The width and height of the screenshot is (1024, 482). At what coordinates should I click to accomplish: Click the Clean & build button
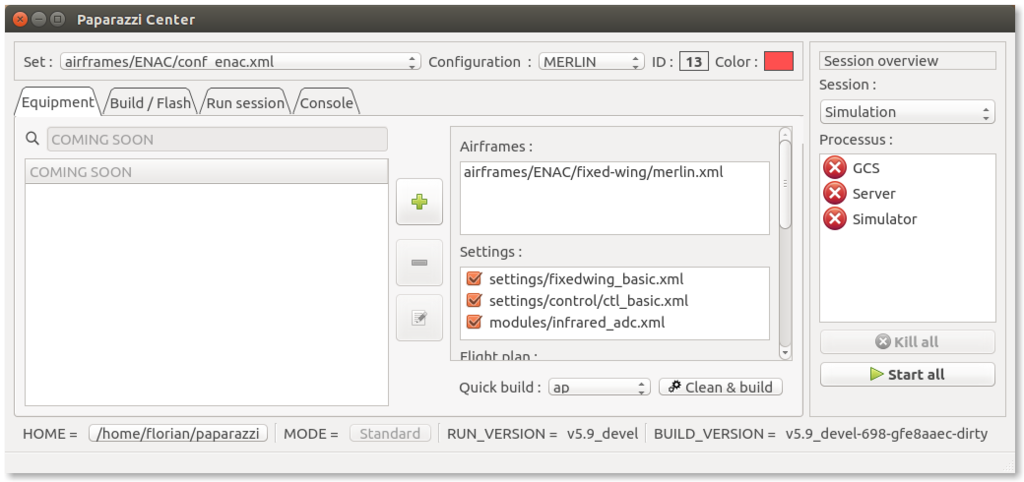720,387
